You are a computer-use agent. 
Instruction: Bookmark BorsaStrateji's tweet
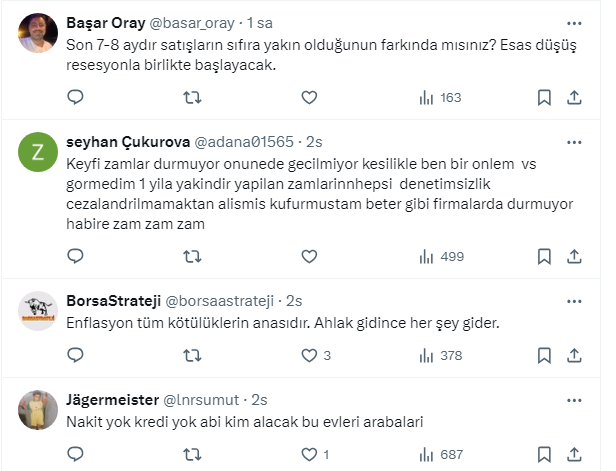coord(544,355)
